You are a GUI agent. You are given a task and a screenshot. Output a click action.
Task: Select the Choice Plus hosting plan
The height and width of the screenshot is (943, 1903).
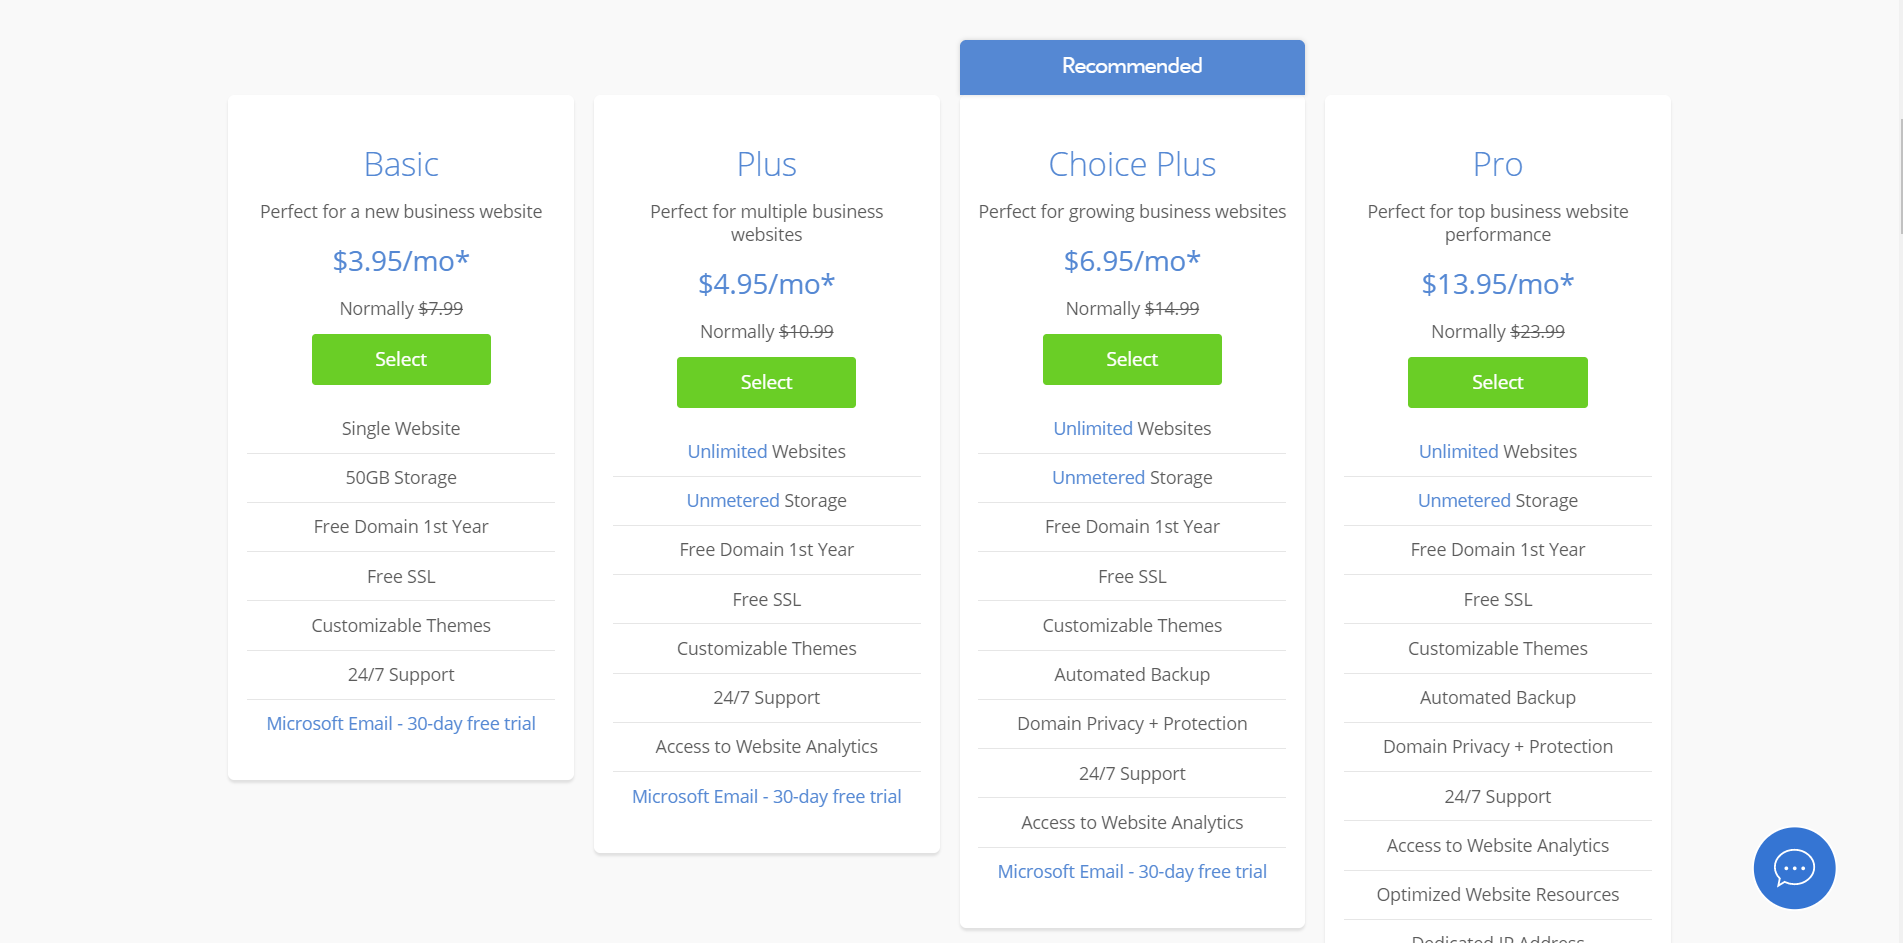pos(1132,359)
